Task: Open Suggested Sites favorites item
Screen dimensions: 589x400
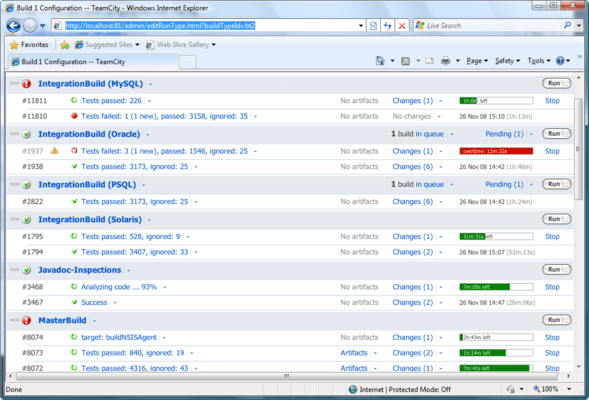Action: [x=107, y=45]
